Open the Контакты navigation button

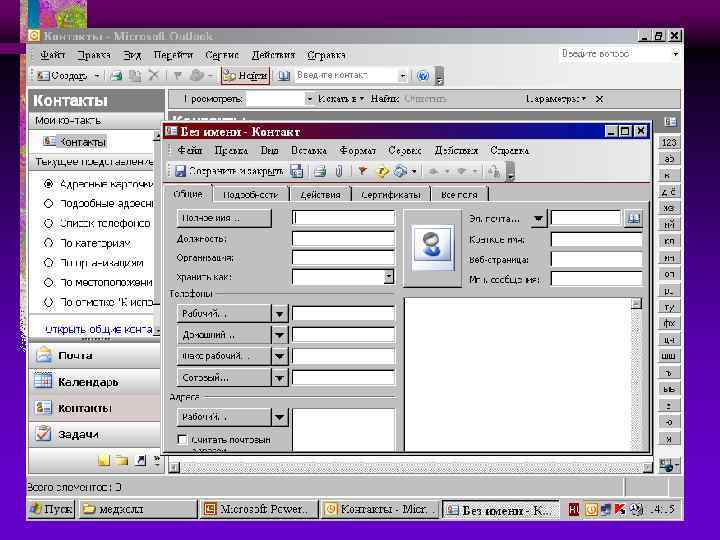95,408
